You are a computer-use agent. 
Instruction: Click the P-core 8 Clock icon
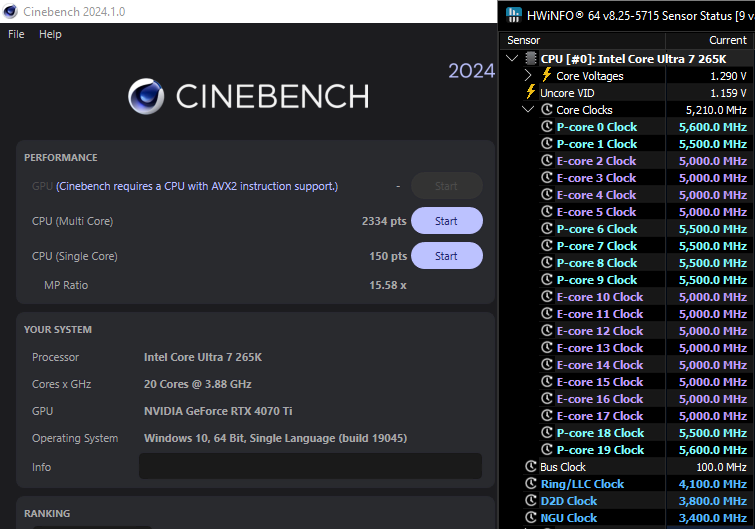(547, 262)
